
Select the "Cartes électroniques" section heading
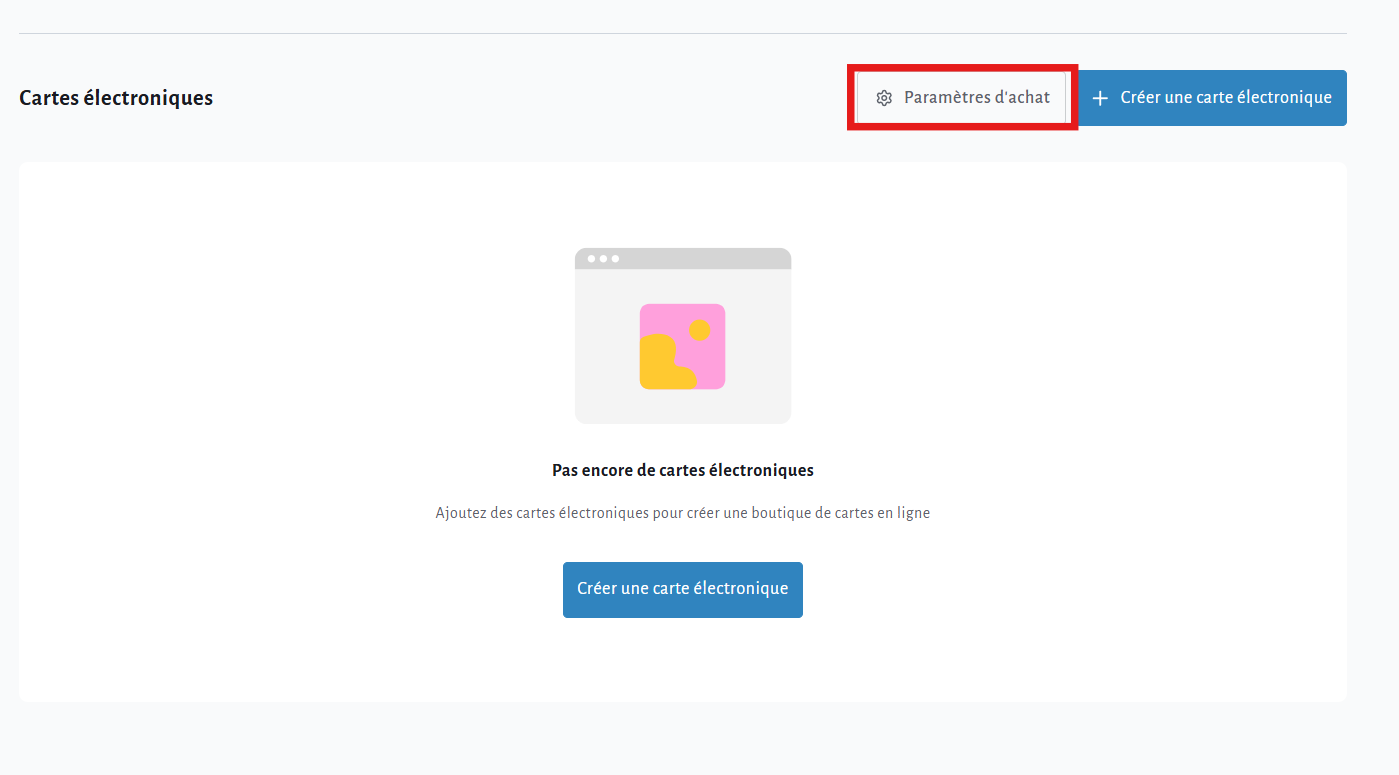pos(116,98)
